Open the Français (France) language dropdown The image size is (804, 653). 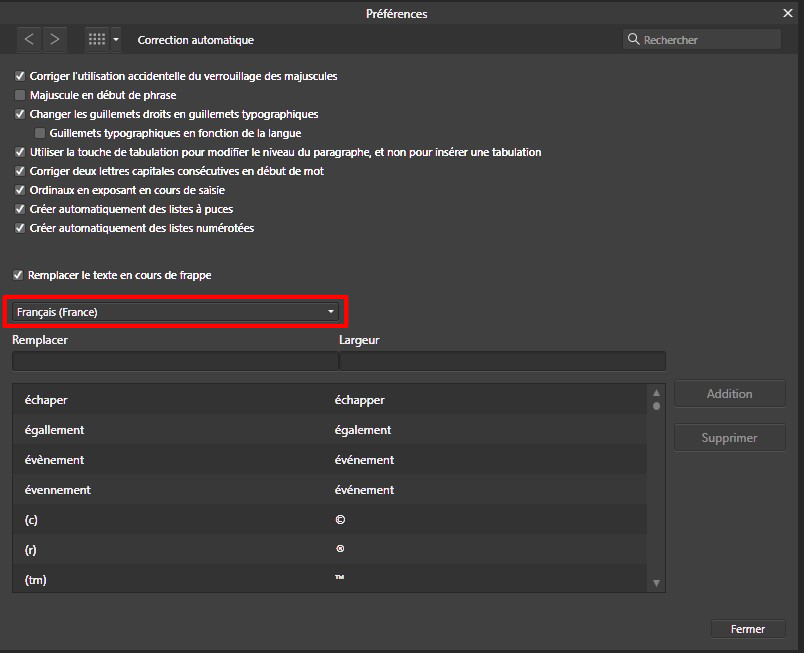(x=175, y=312)
